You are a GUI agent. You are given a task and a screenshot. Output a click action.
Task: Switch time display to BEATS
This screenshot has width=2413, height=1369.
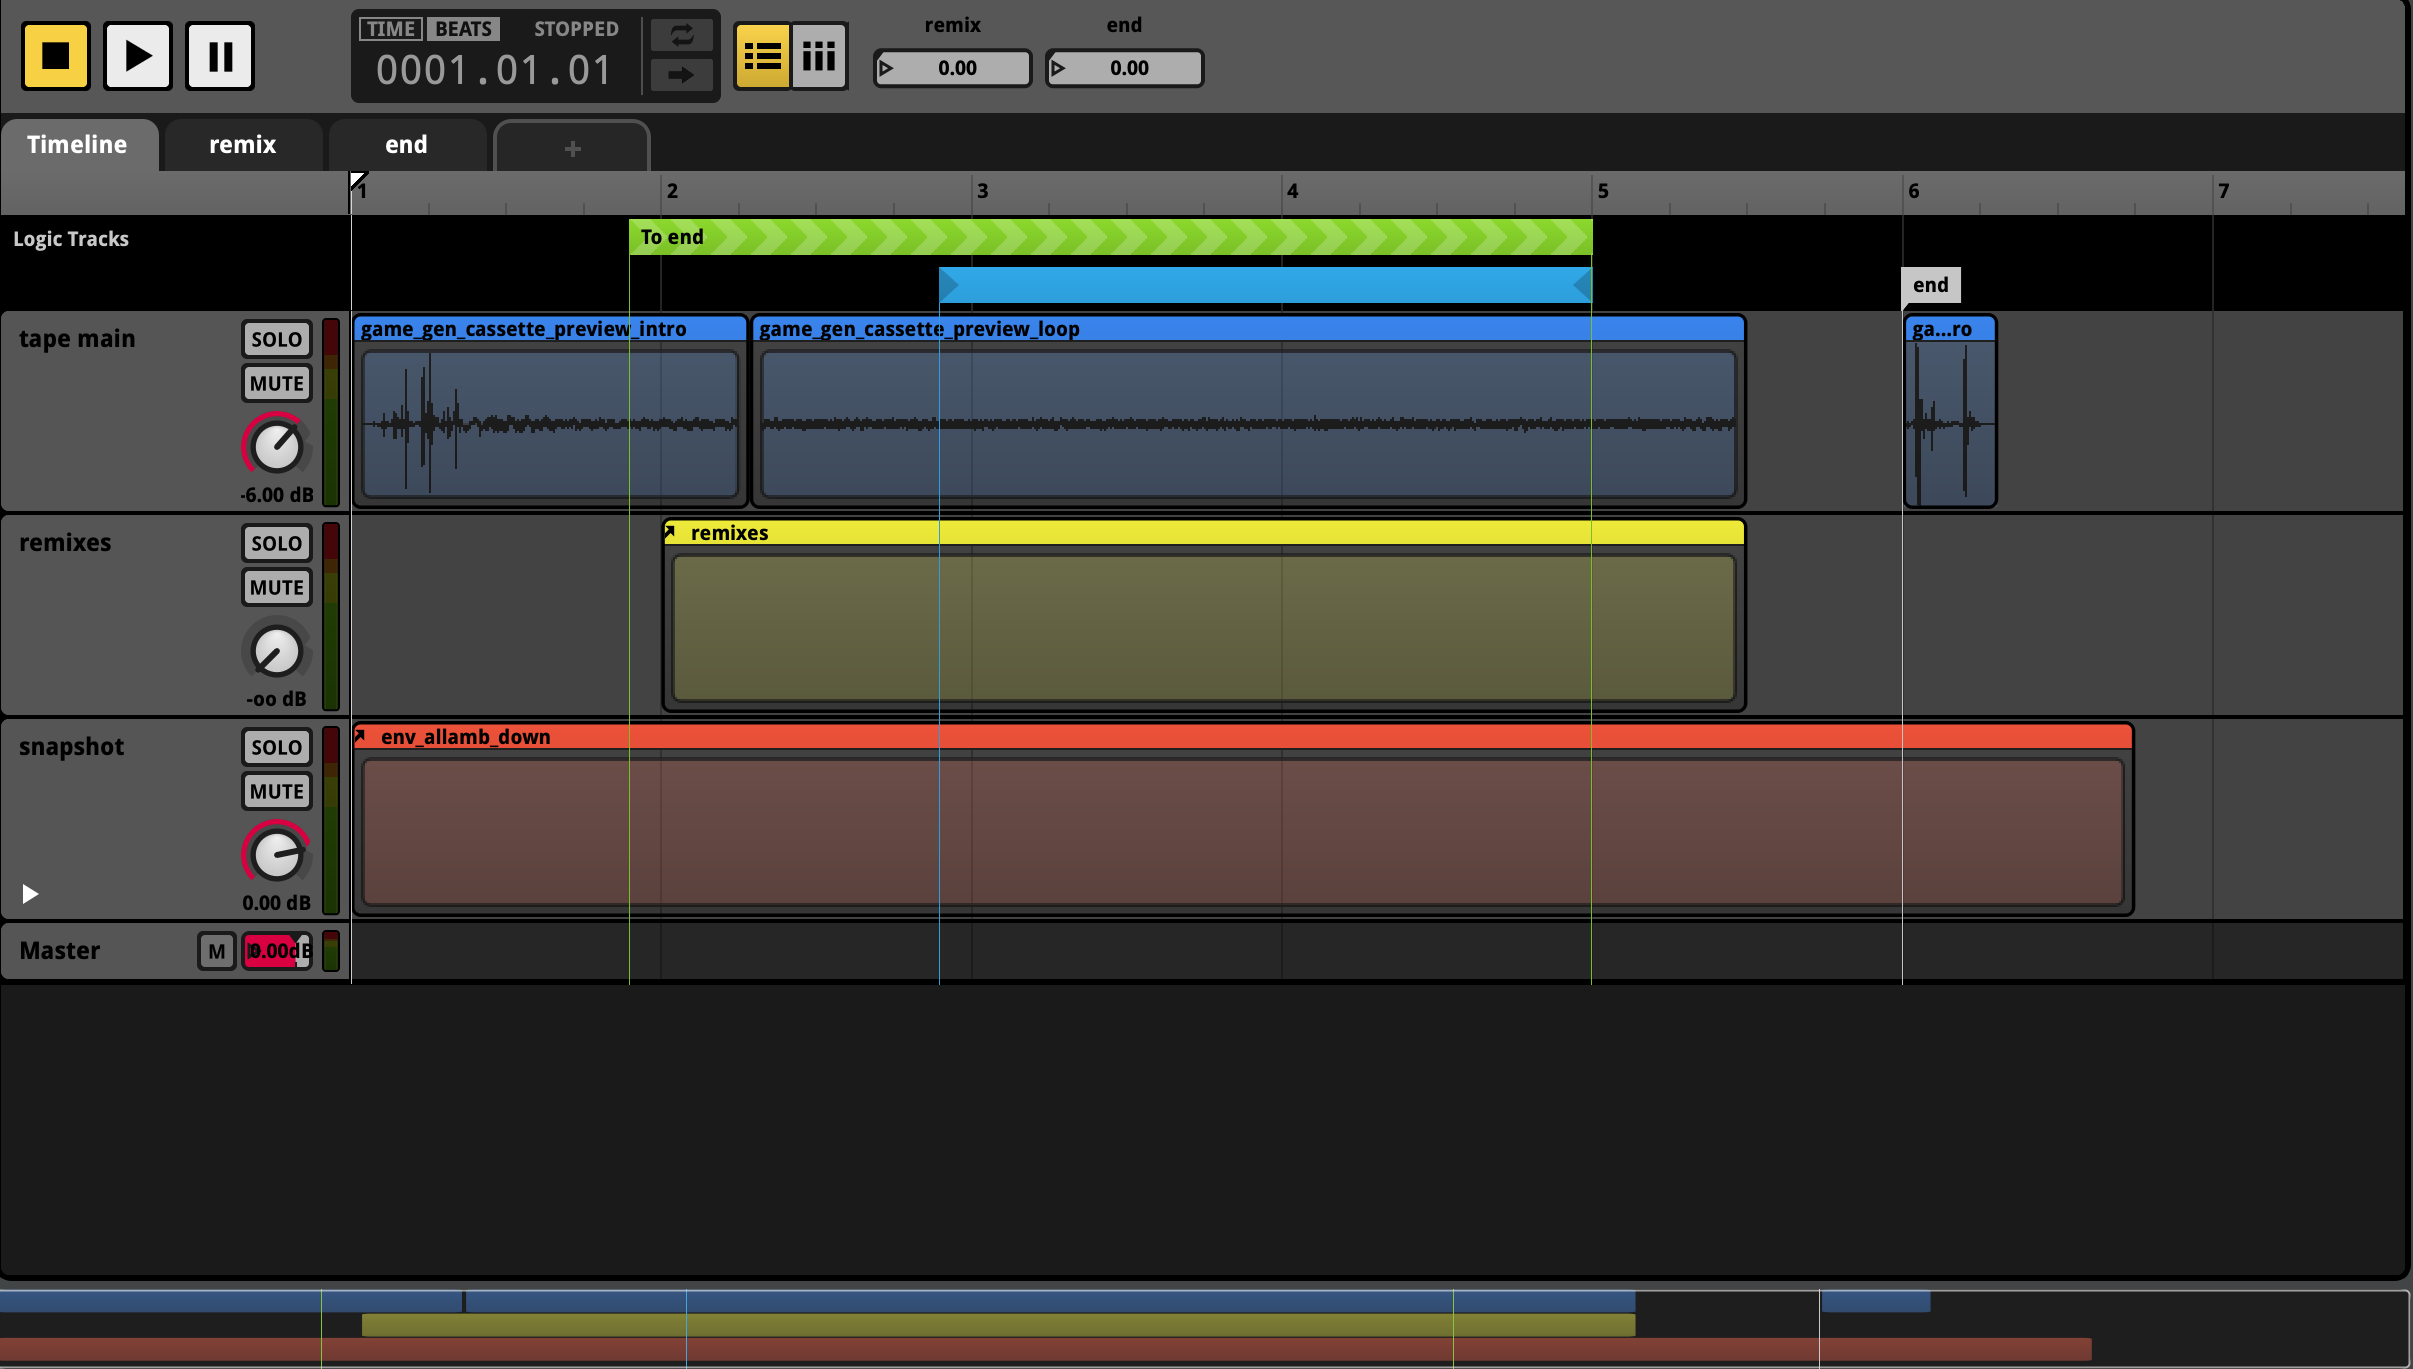click(x=462, y=28)
